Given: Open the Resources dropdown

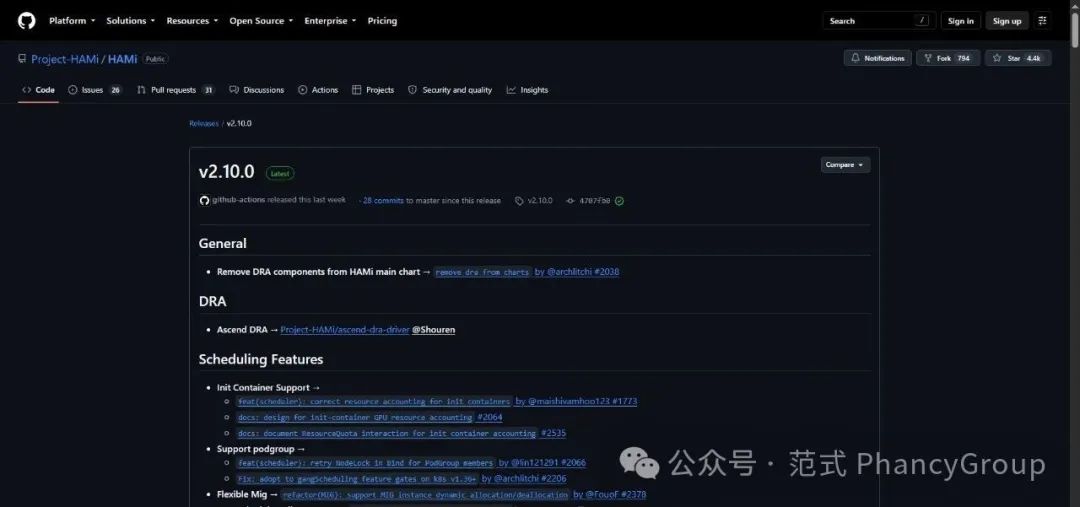Looking at the screenshot, I should (192, 21).
